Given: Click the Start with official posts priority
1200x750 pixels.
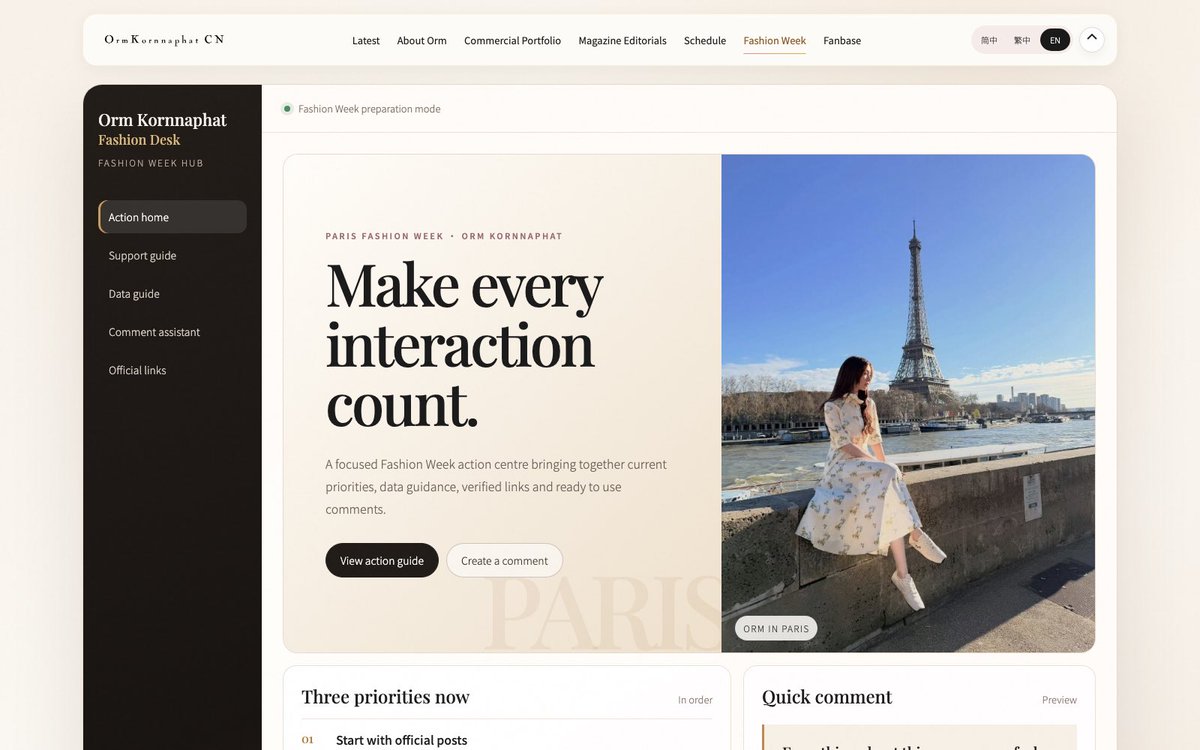Looking at the screenshot, I should 401,740.
